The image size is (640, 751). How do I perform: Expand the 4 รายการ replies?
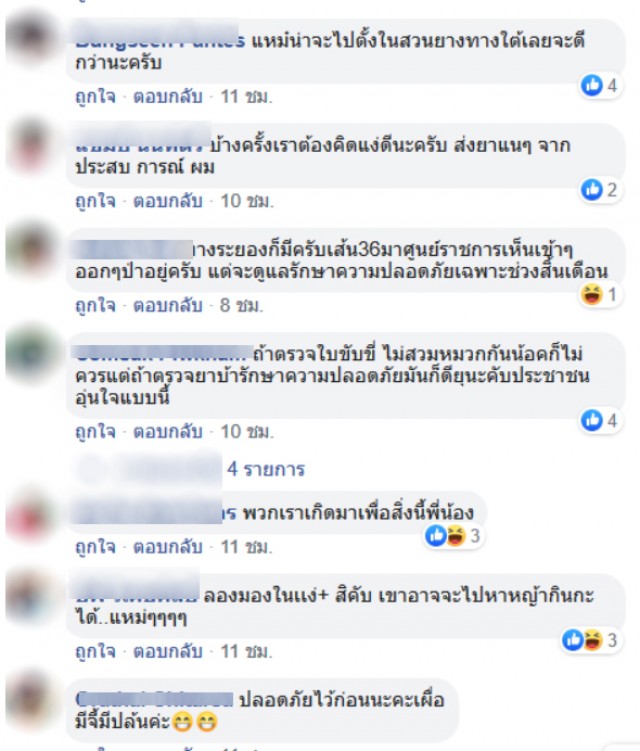[x=266, y=469]
